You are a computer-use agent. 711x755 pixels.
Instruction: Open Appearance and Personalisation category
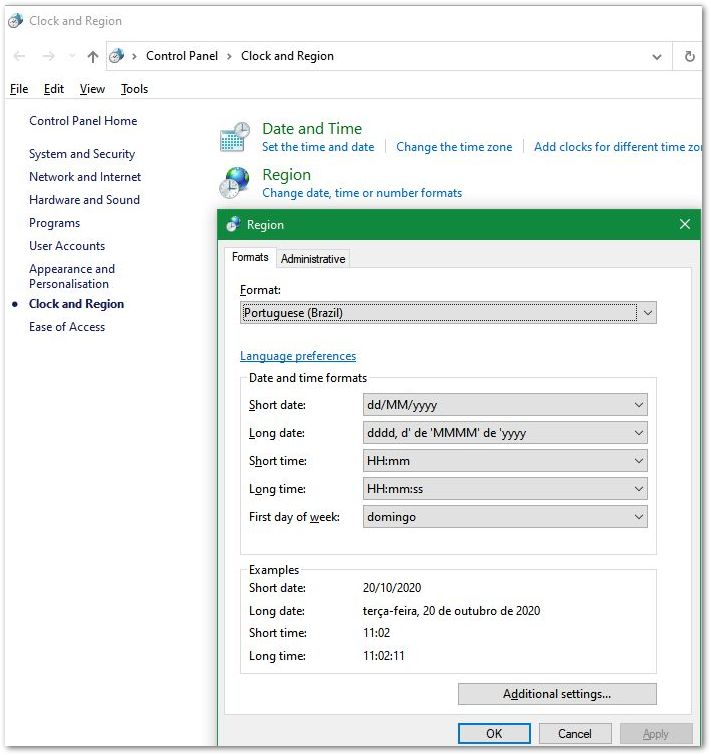pos(72,276)
